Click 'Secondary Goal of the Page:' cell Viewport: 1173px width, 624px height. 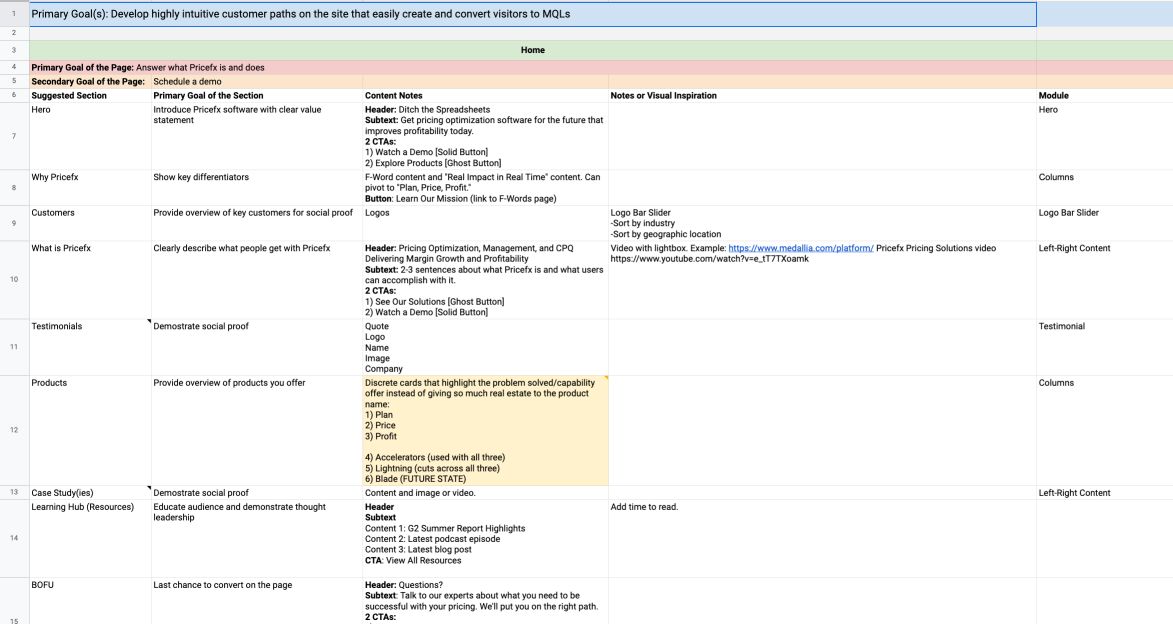point(91,82)
